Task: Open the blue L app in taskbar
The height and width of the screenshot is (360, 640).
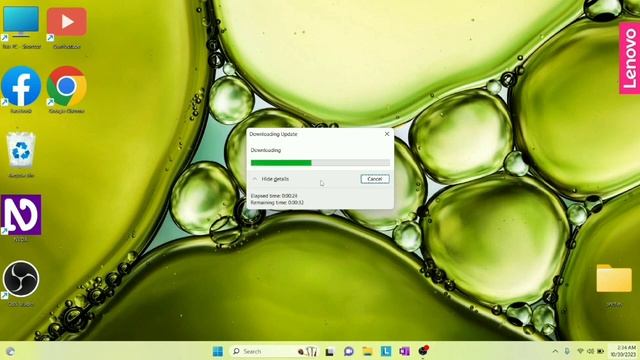Action: (386, 351)
